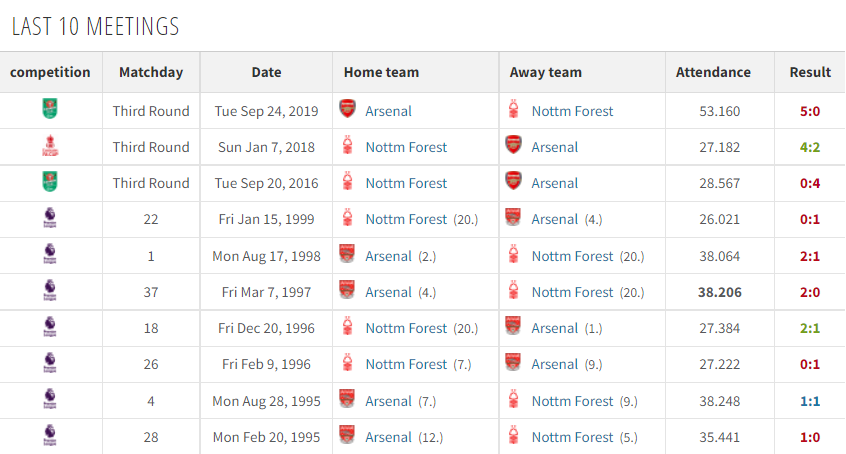Click the FA Cup icon for 2018 match
Viewport: 846px width, 454px height.
[x=50, y=146]
